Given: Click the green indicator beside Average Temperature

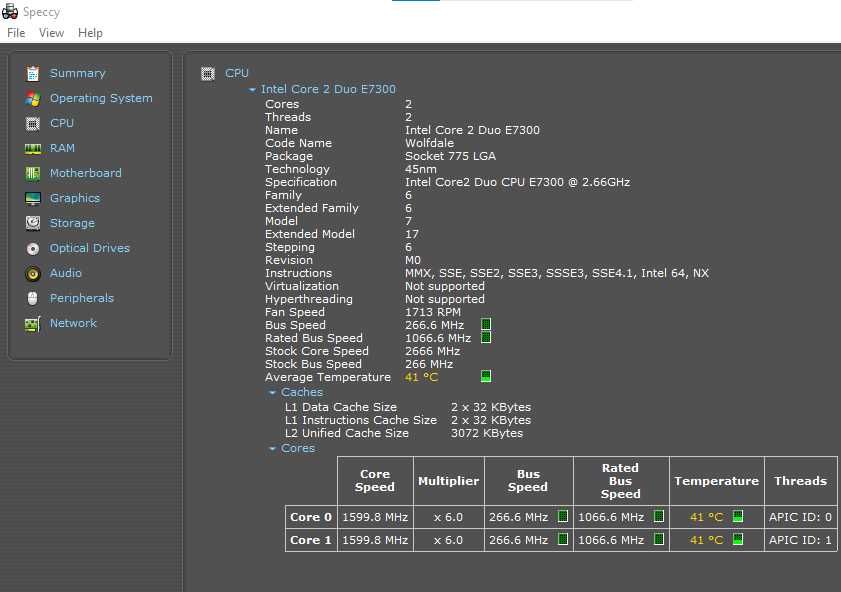Looking at the screenshot, I should [486, 376].
